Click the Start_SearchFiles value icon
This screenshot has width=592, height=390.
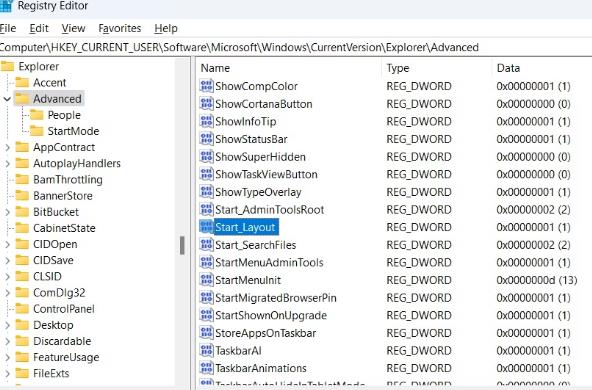click(207, 244)
